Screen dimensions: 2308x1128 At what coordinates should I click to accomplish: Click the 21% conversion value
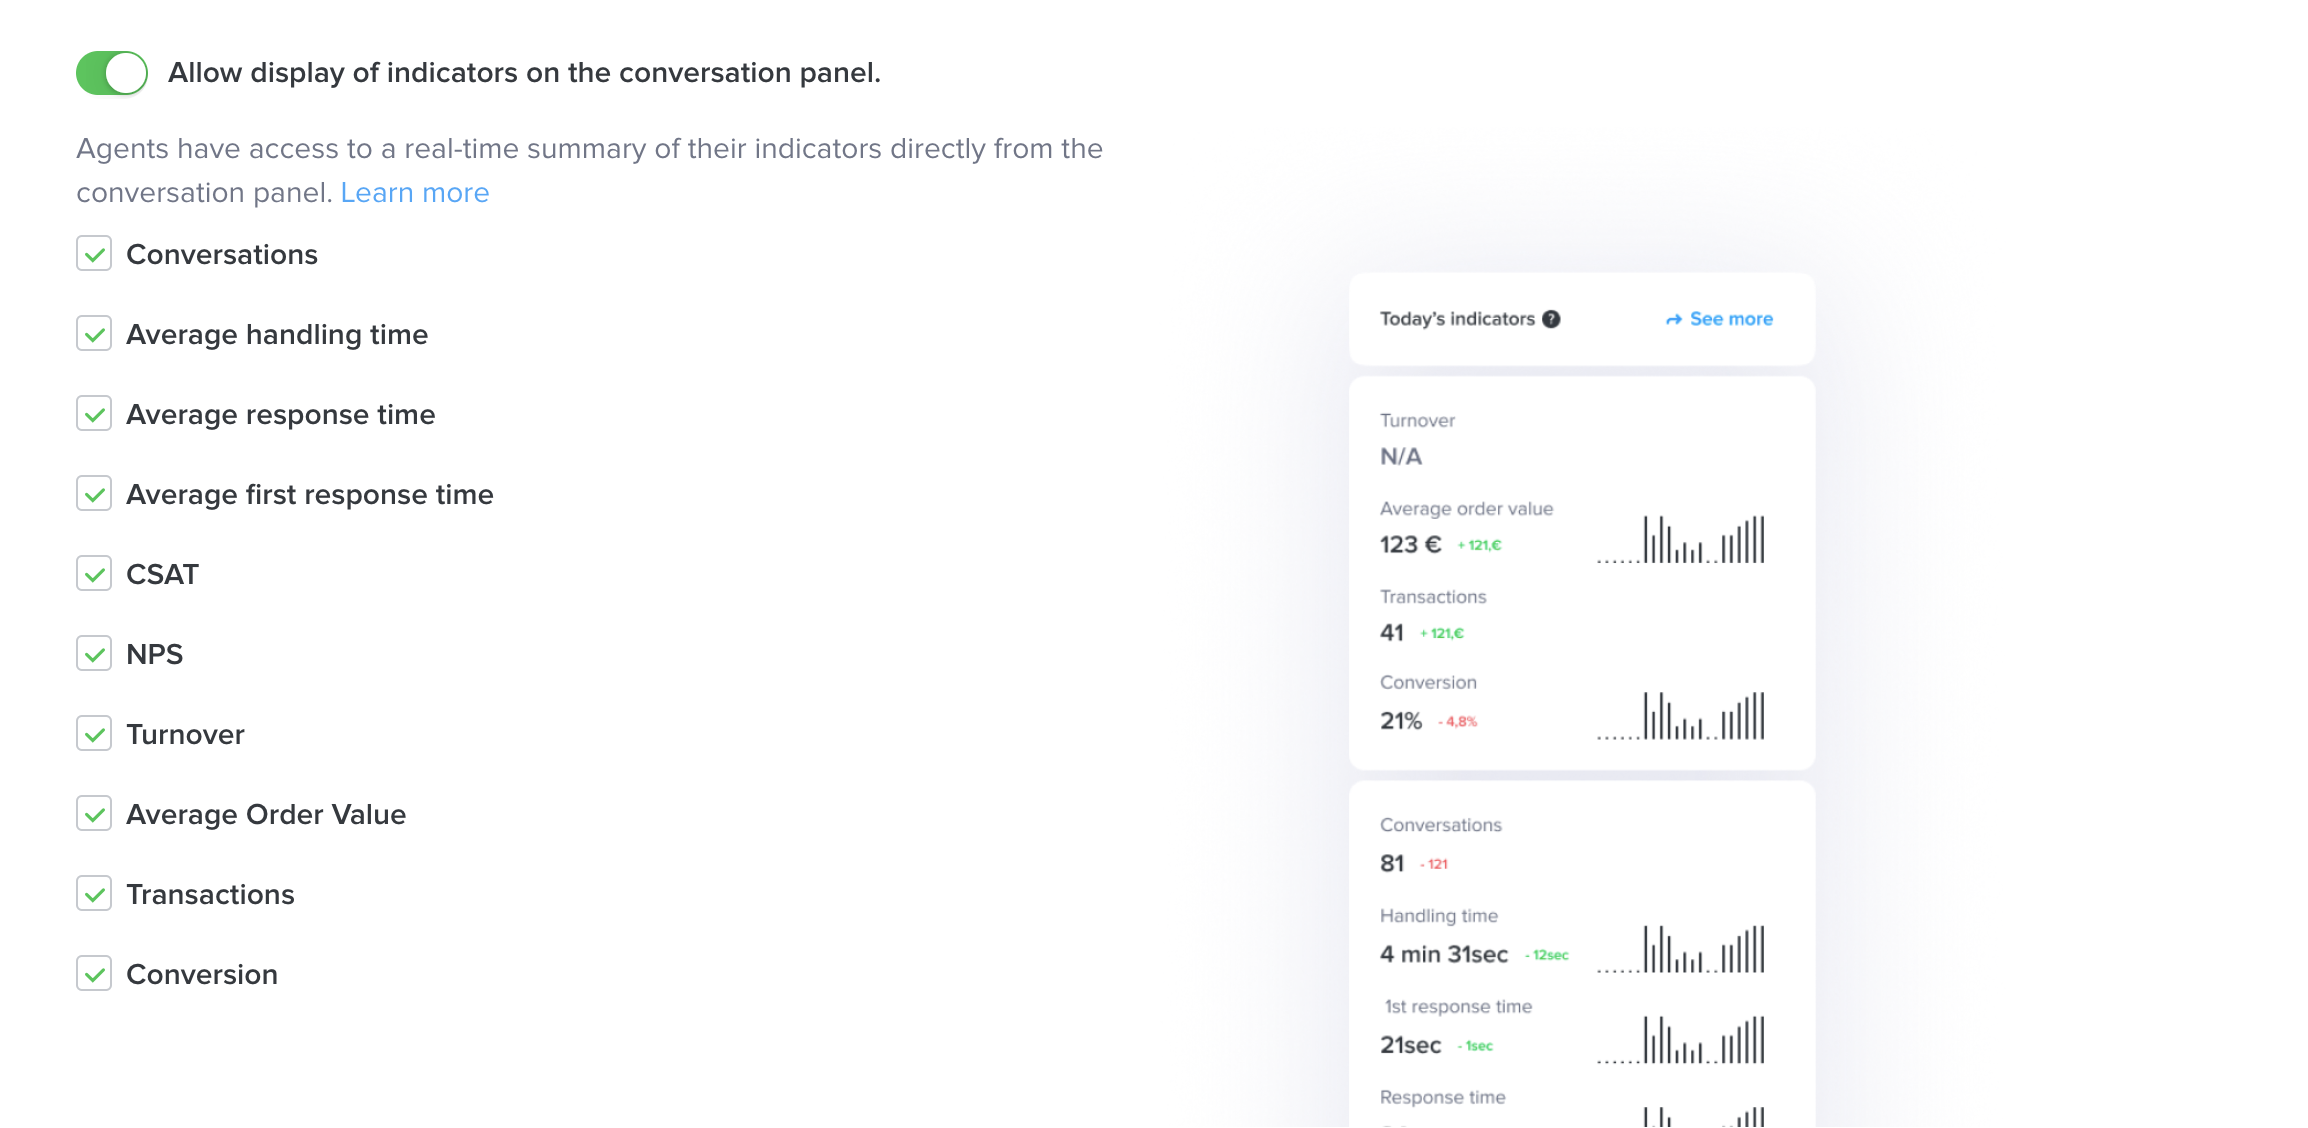(1401, 721)
